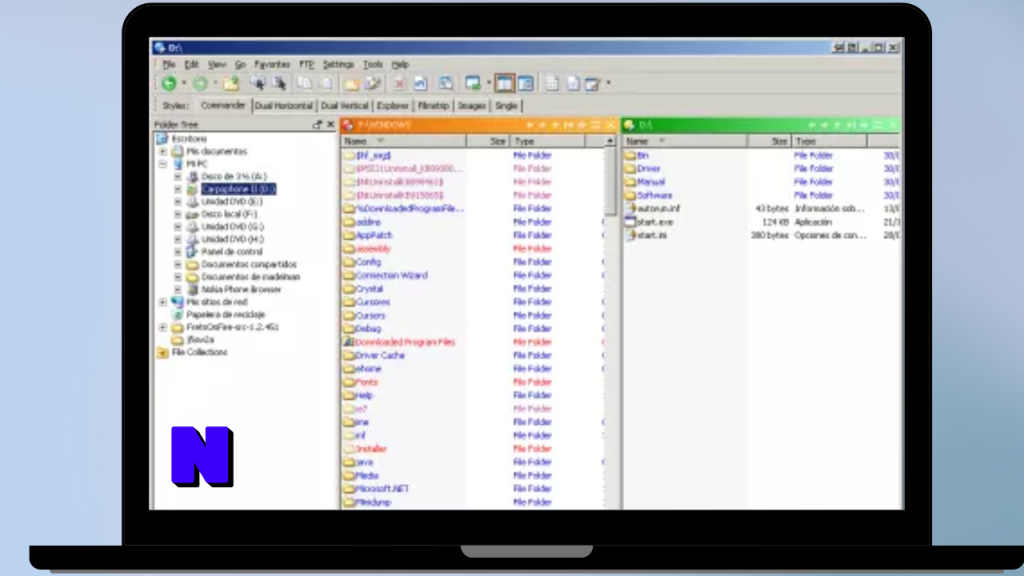1024x576 pixels.
Task: Open the Tools menu
Action: [x=373, y=65]
